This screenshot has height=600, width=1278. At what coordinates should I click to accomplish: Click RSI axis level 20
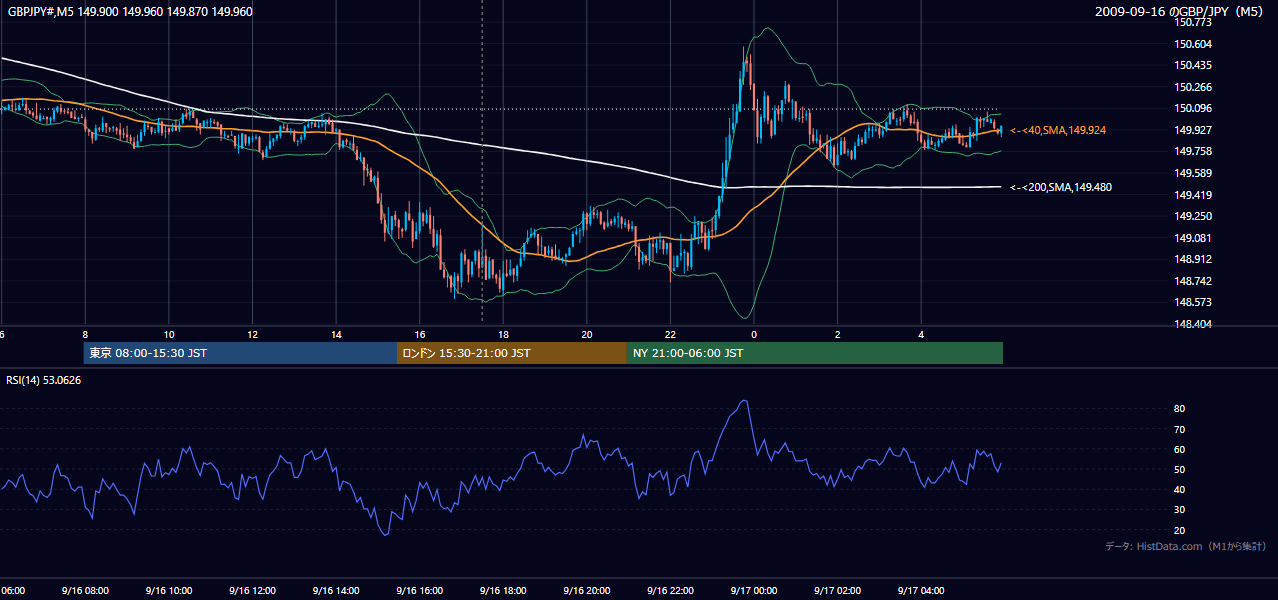[x=1180, y=530]
